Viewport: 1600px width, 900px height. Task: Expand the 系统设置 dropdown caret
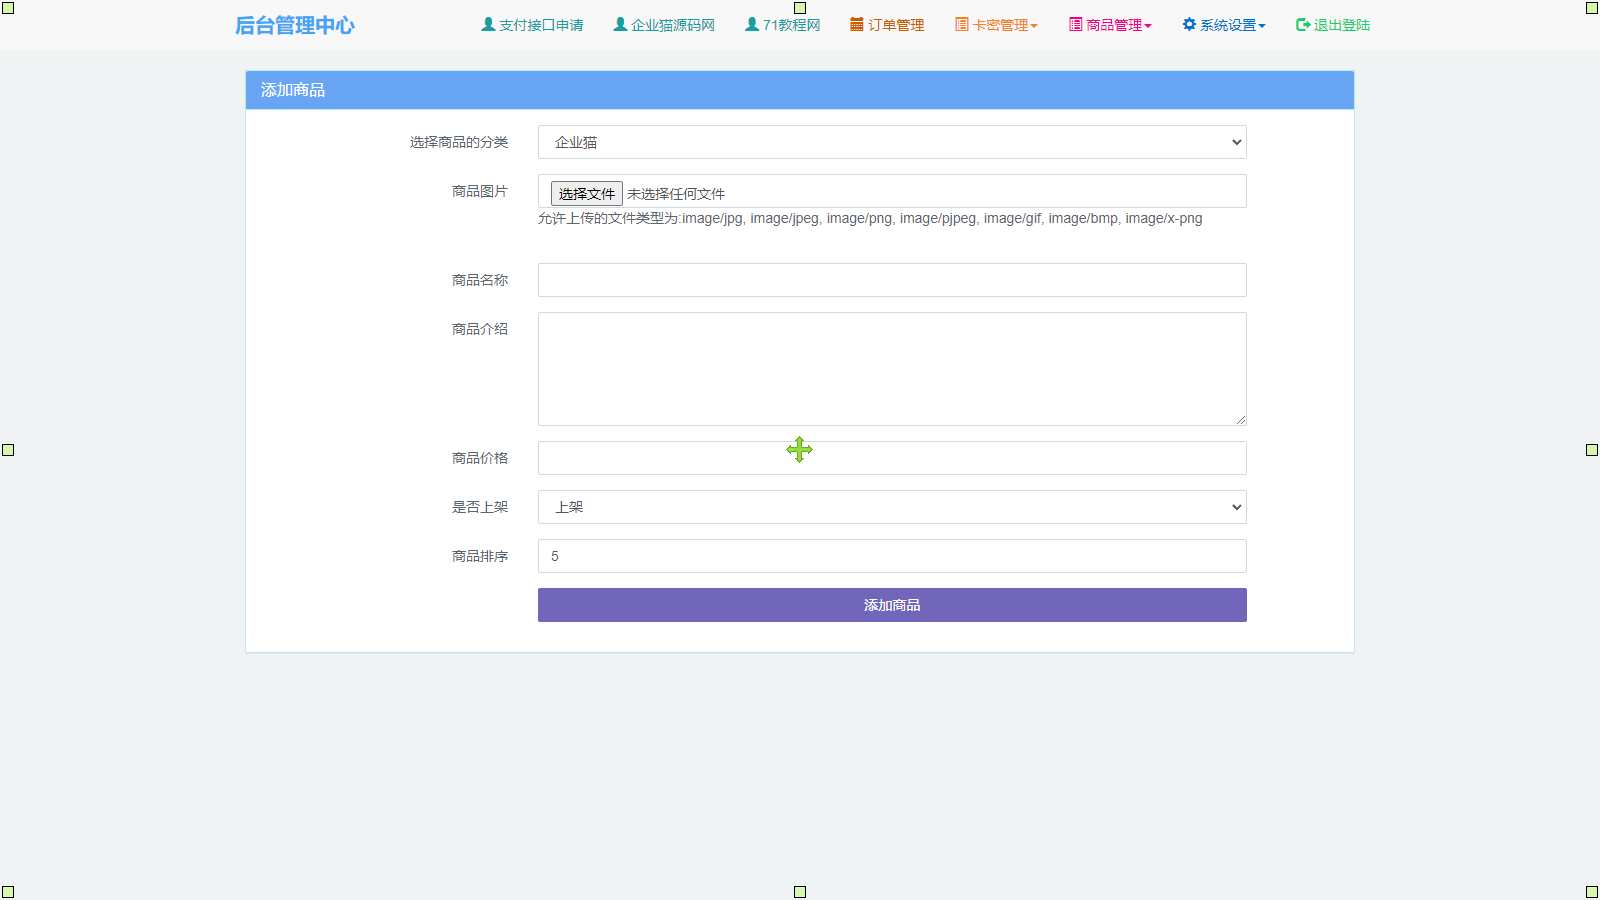click(x=1262, y=26)
